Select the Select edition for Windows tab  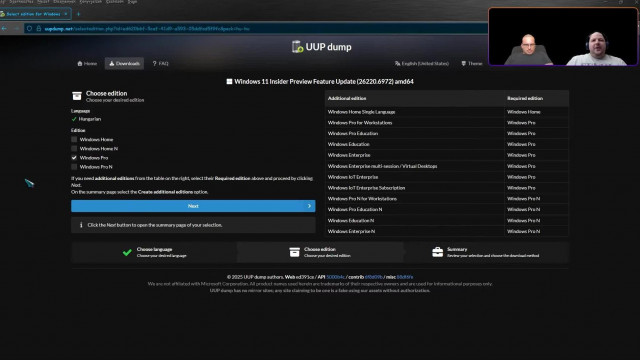pos(35,14)
